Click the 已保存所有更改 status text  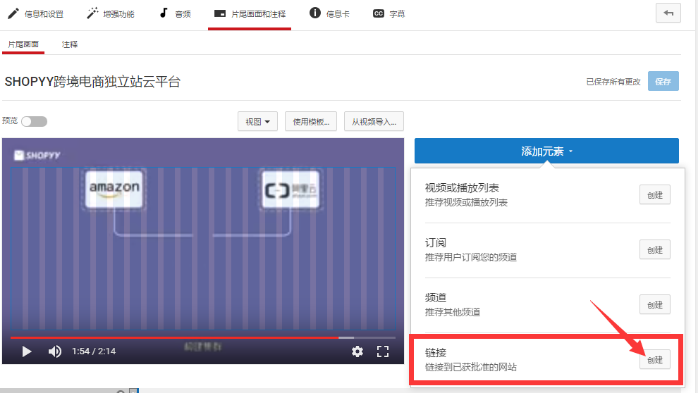coord(613,81)
